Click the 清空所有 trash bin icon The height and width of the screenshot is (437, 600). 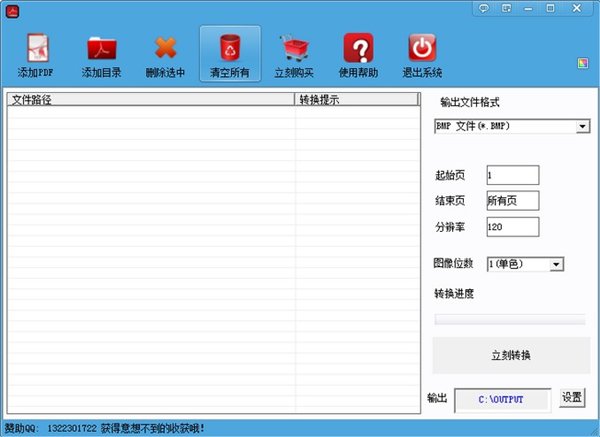point(230,47)
